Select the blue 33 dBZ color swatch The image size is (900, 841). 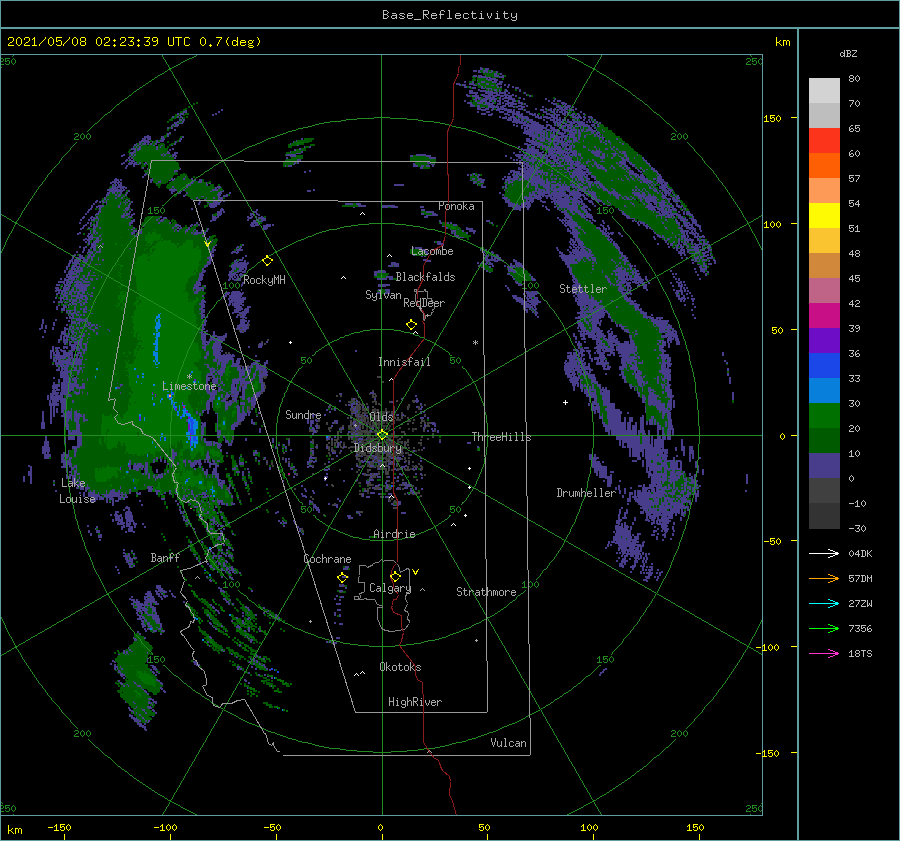tap(824, 366)
